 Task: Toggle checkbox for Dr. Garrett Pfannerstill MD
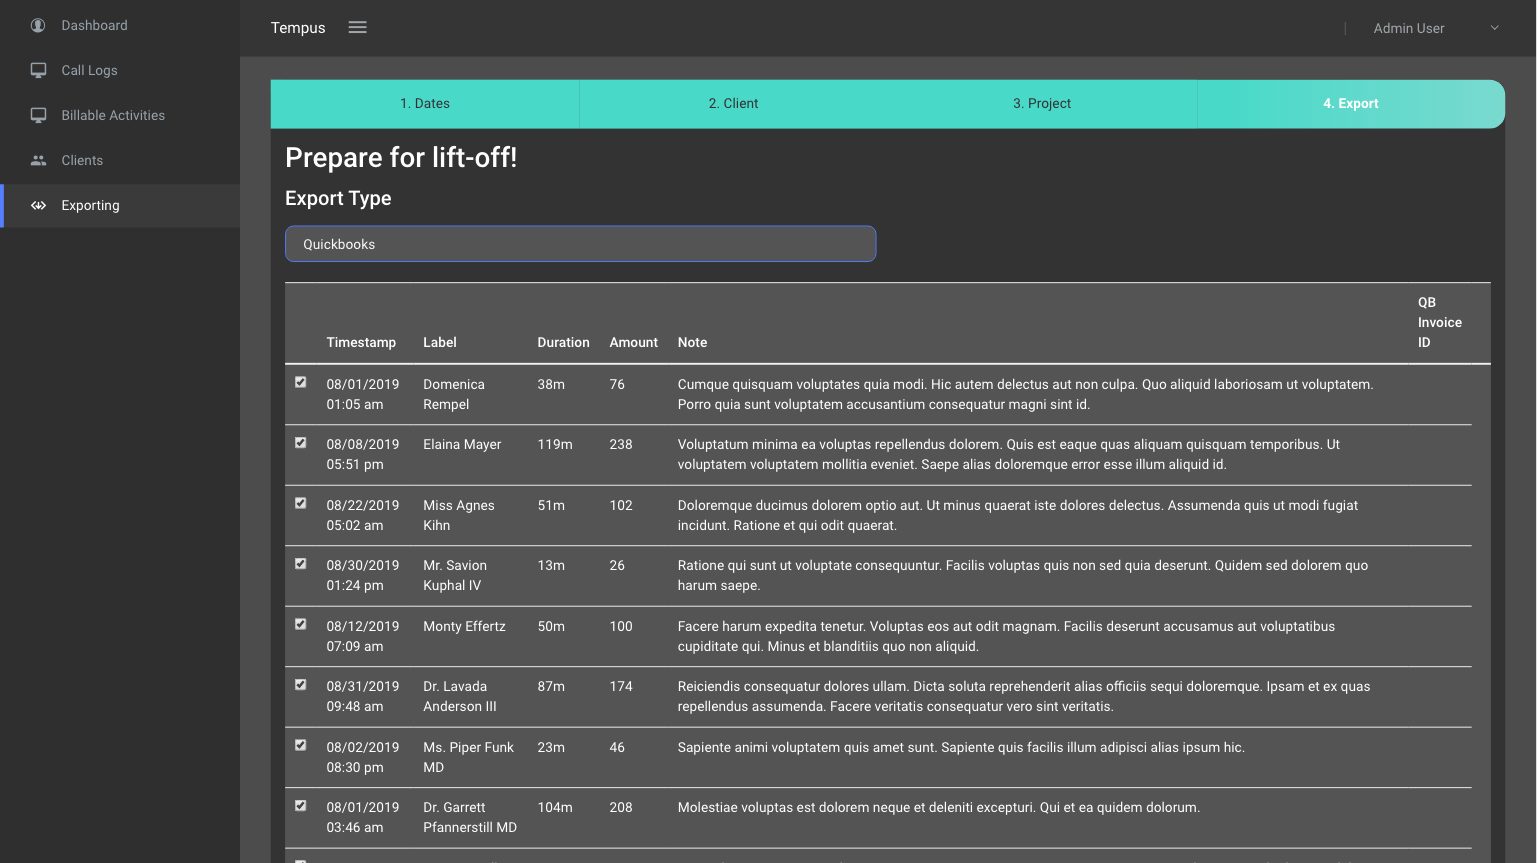tap(301, 805)
